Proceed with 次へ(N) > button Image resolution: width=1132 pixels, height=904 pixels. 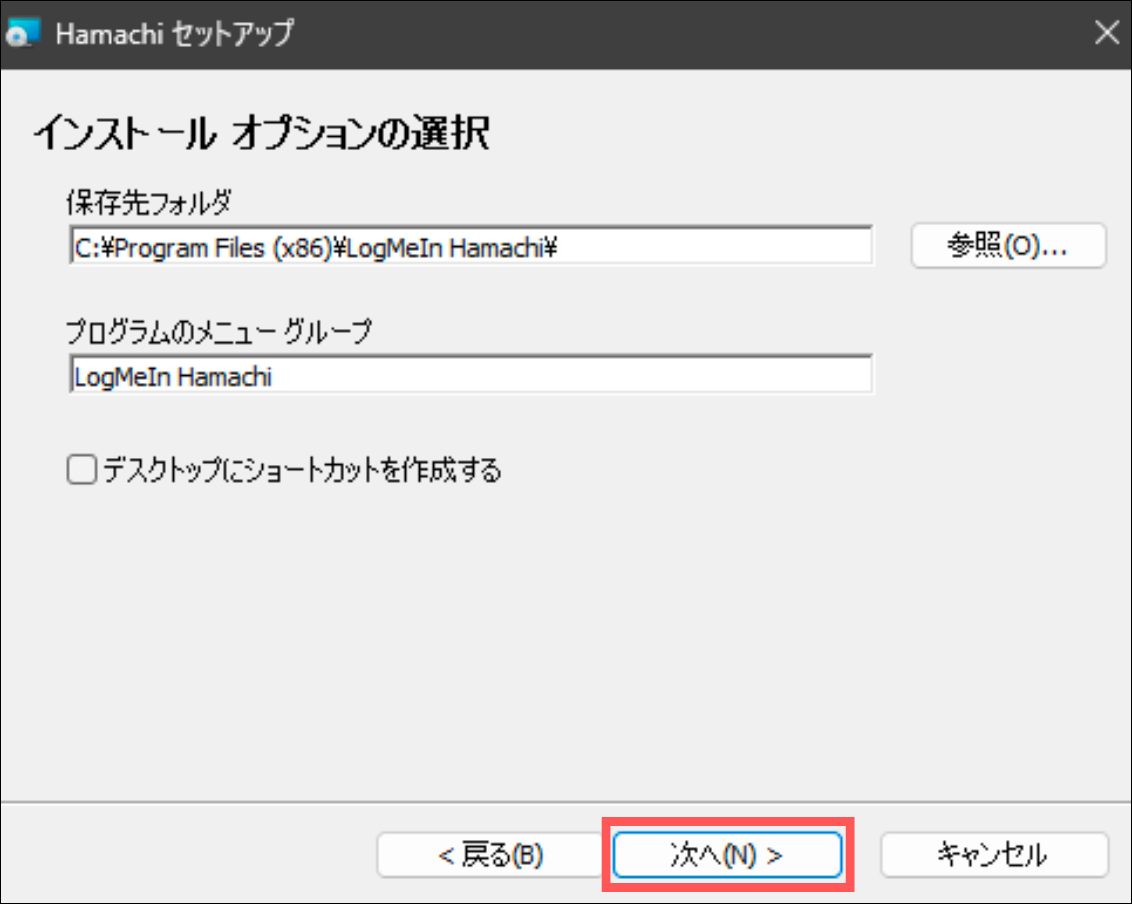[x=728, y=855]
